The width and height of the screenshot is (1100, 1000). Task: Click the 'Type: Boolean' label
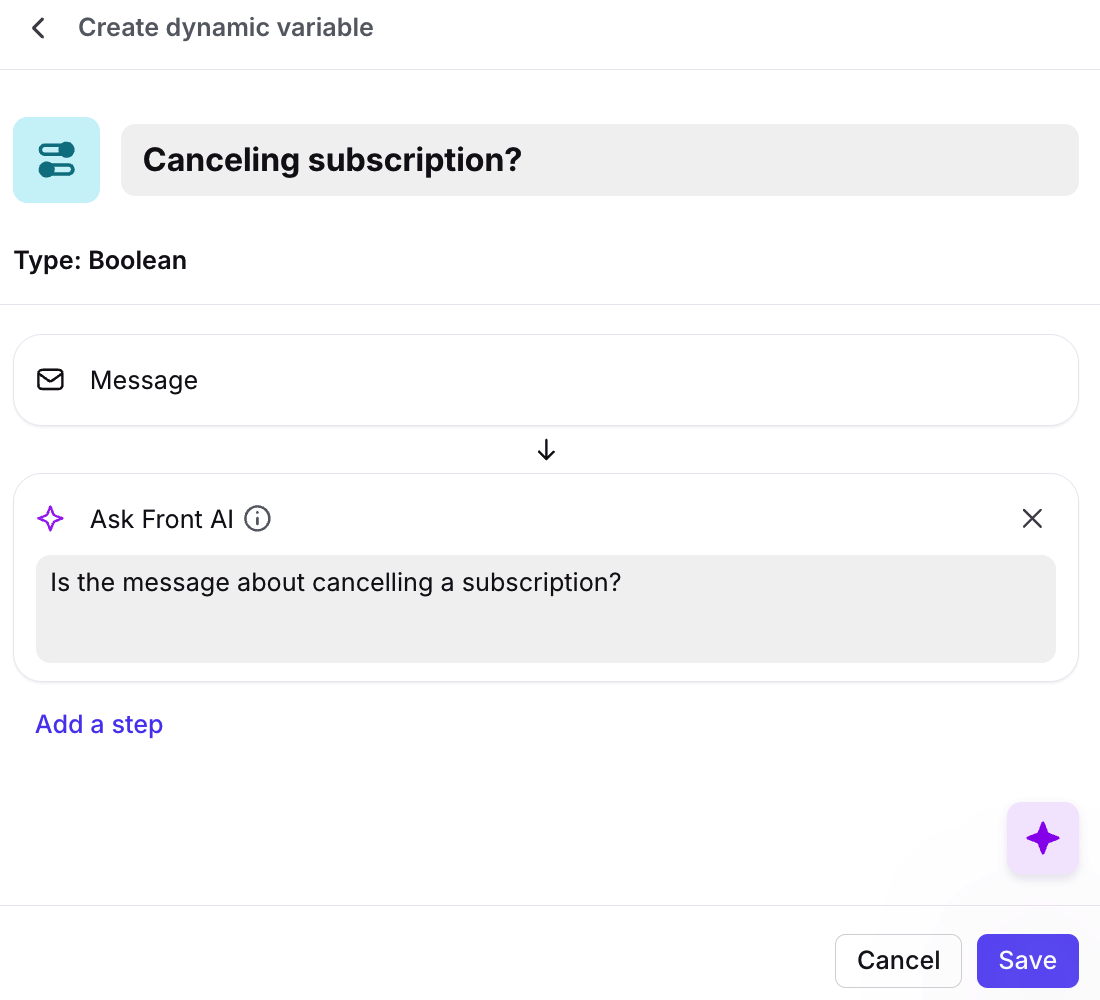point(100,261)
